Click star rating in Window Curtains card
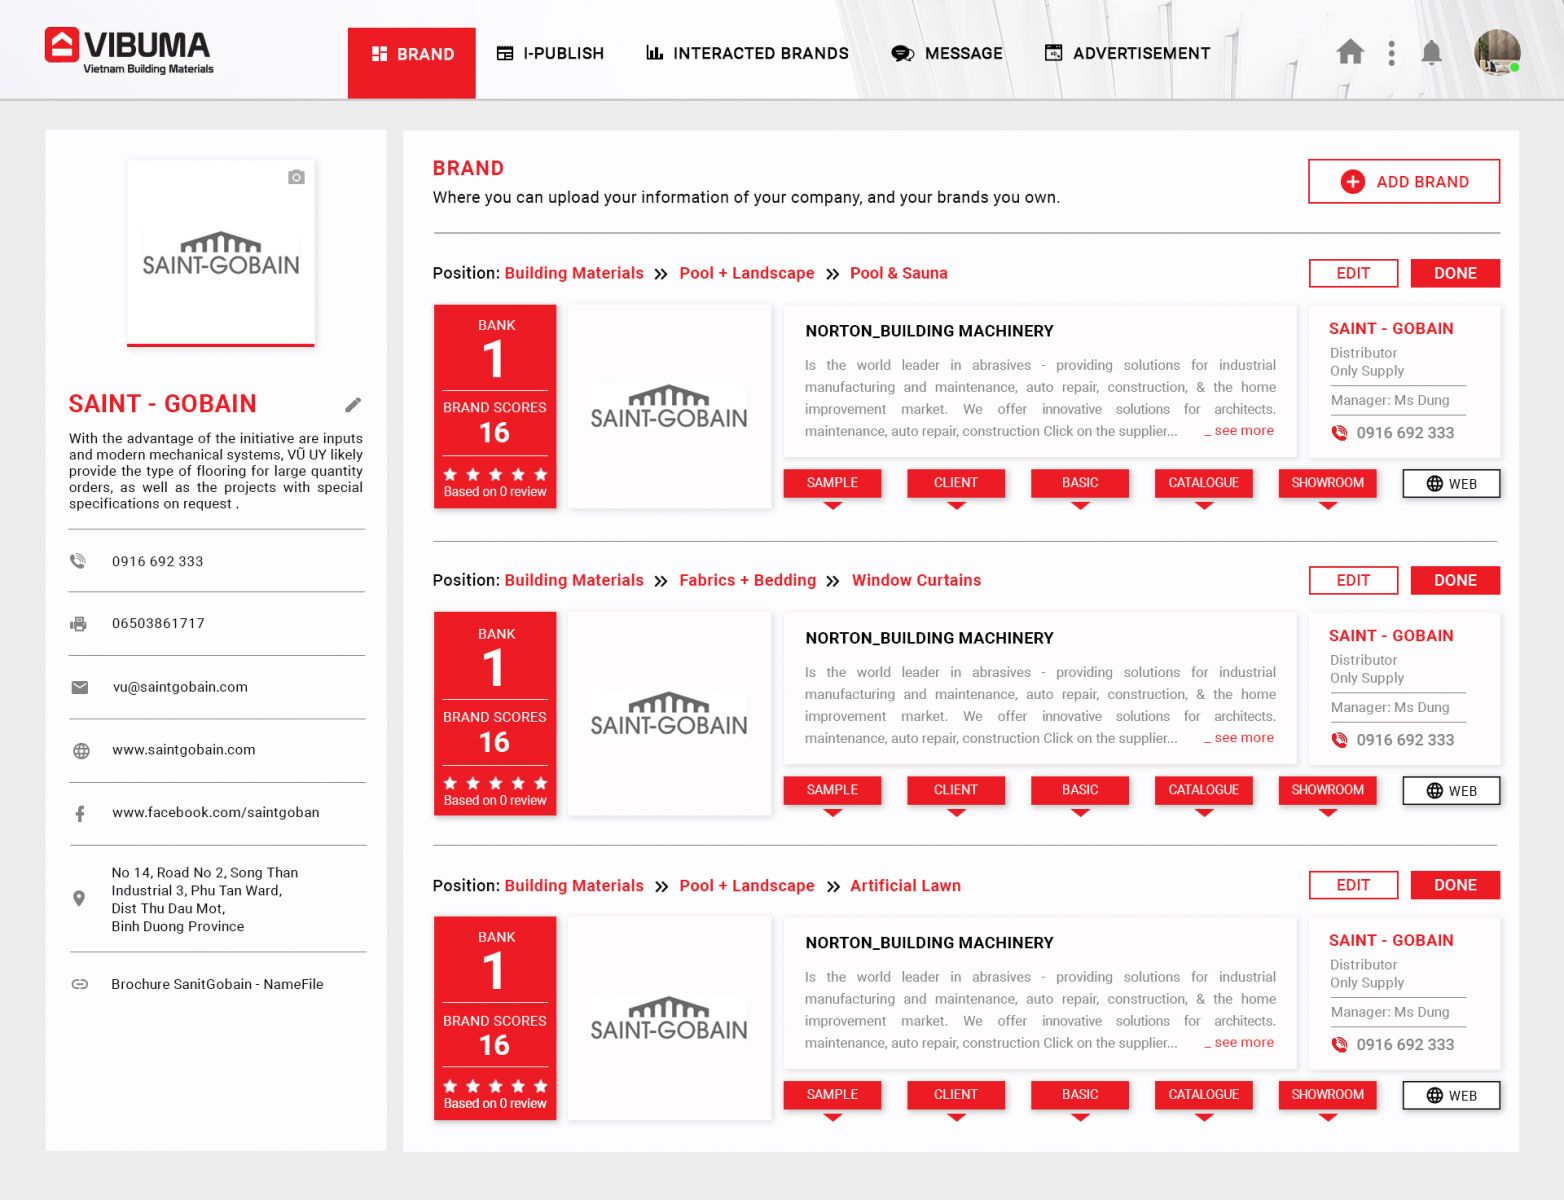Viewport: 1564px width, 1200px height. pyautogui.click(x=495, y=783)
